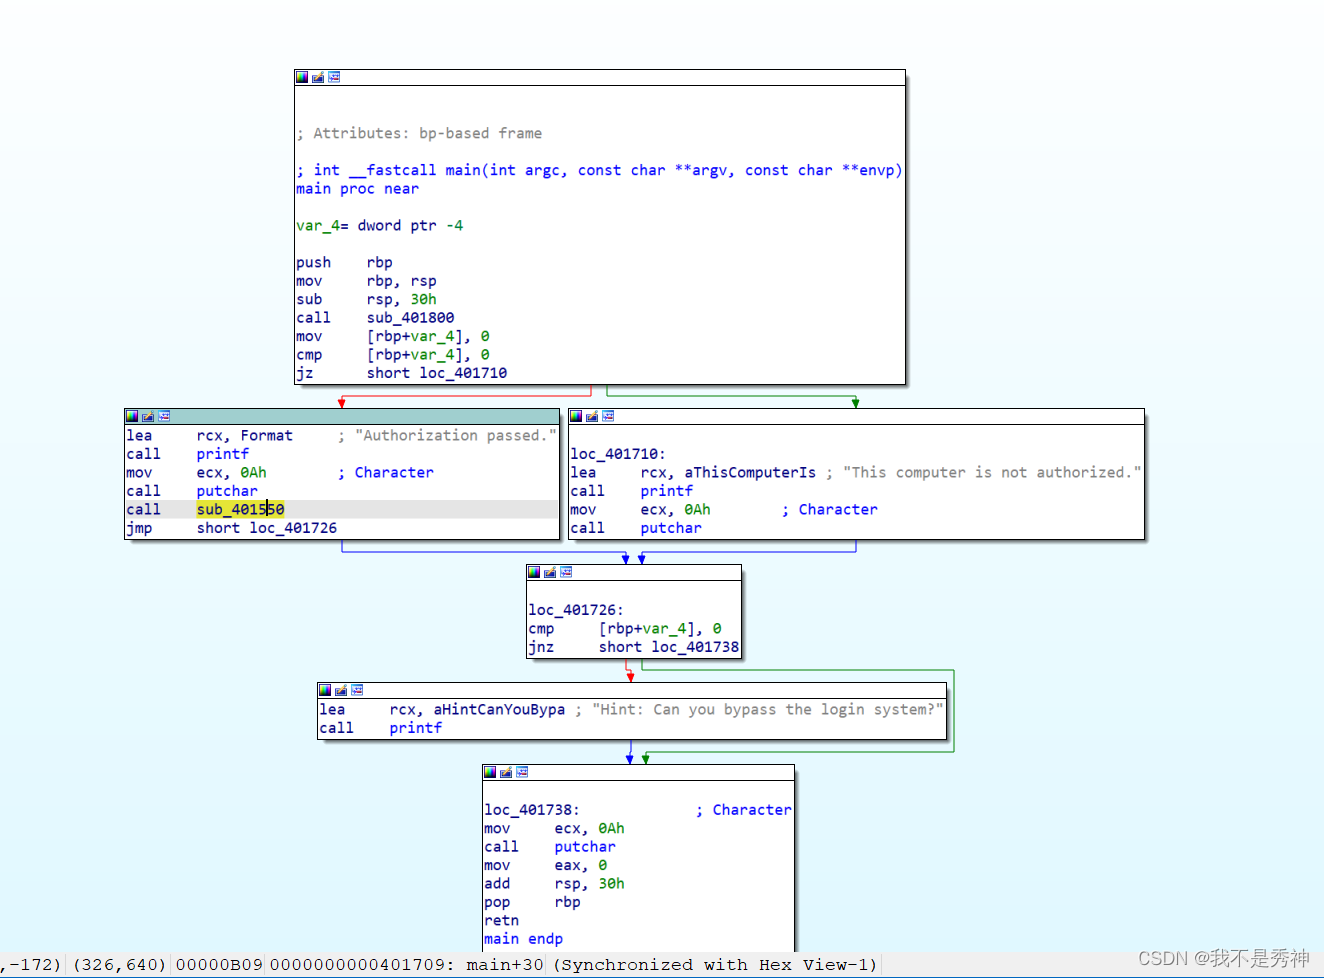The image size is (1324, 978).
Task: Set node color for the Hint printf node
Action: click(x=325, y=690)
